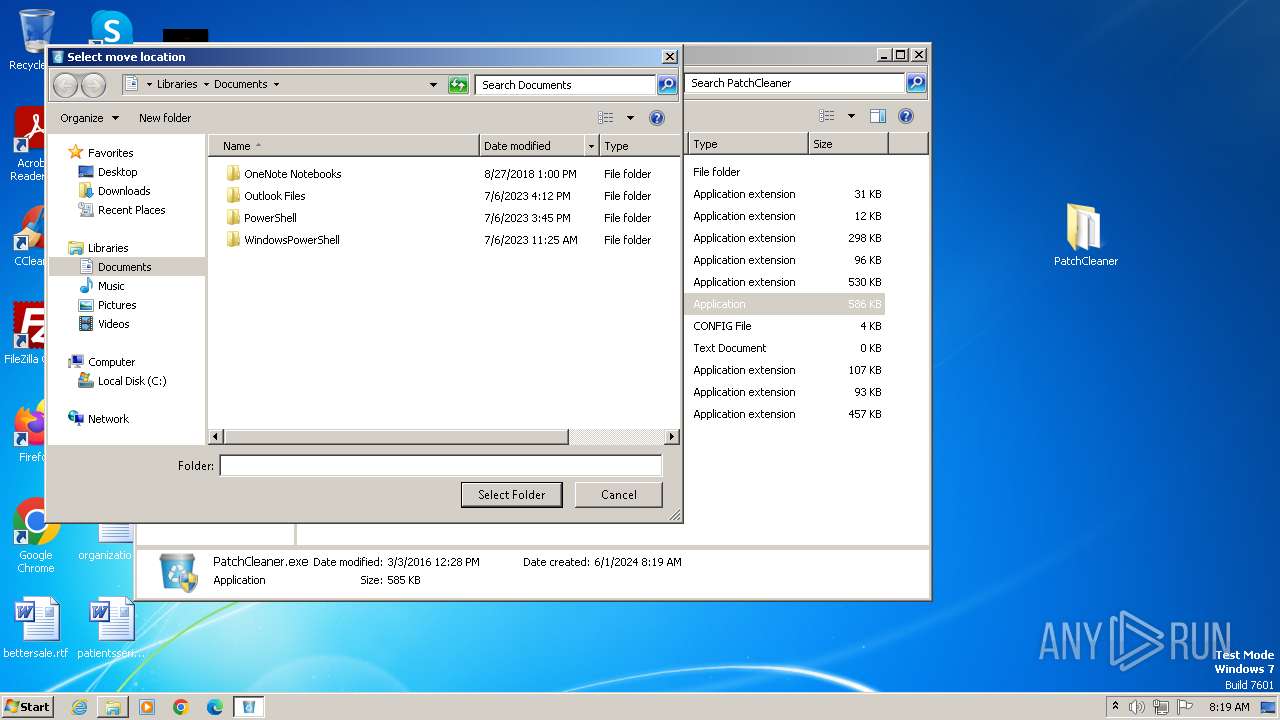Viewport: 1280px width, 720px height.
Task: Select Pictures library in navigation pane
Action: coord(117,305)
